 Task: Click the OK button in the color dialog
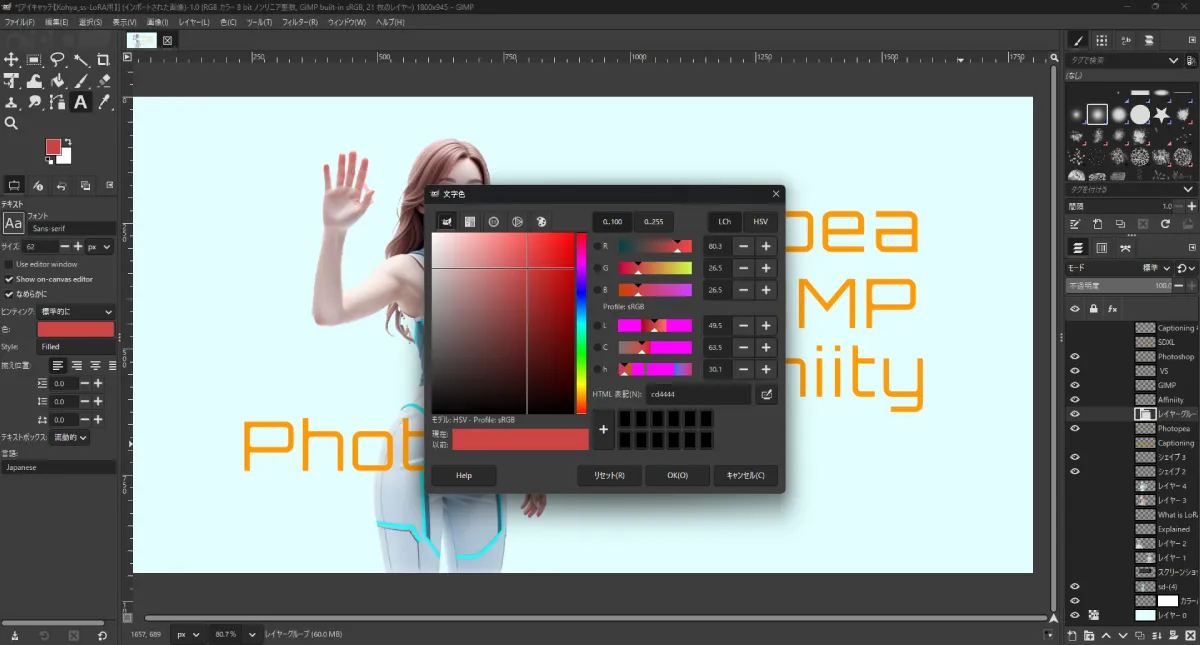pos(677,475)
